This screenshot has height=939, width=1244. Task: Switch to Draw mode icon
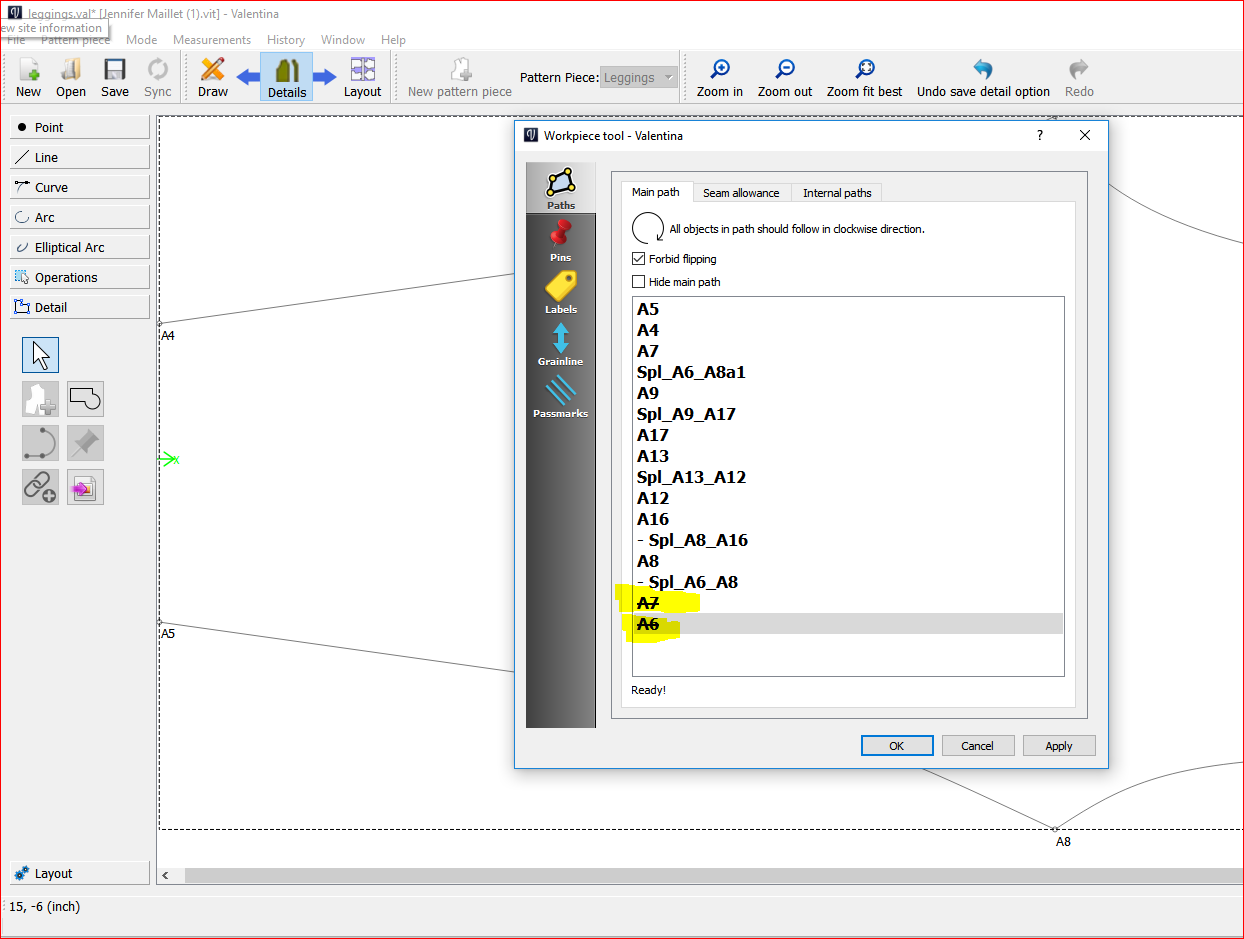[212, 70]
